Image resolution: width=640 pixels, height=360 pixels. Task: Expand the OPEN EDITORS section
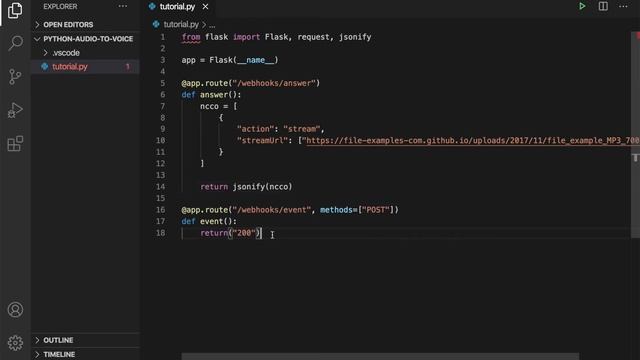86,24
